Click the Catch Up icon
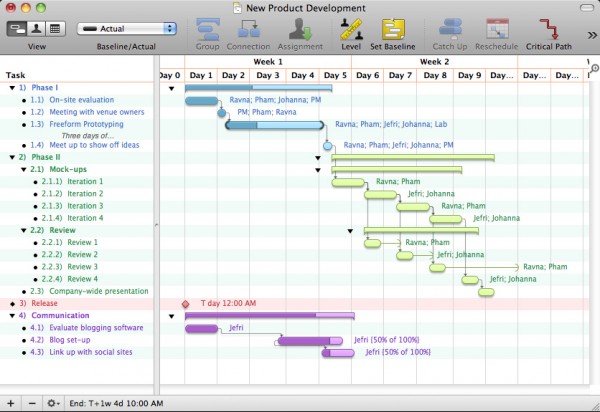Viewport: 600px width, 412px height. pos(450,29)
